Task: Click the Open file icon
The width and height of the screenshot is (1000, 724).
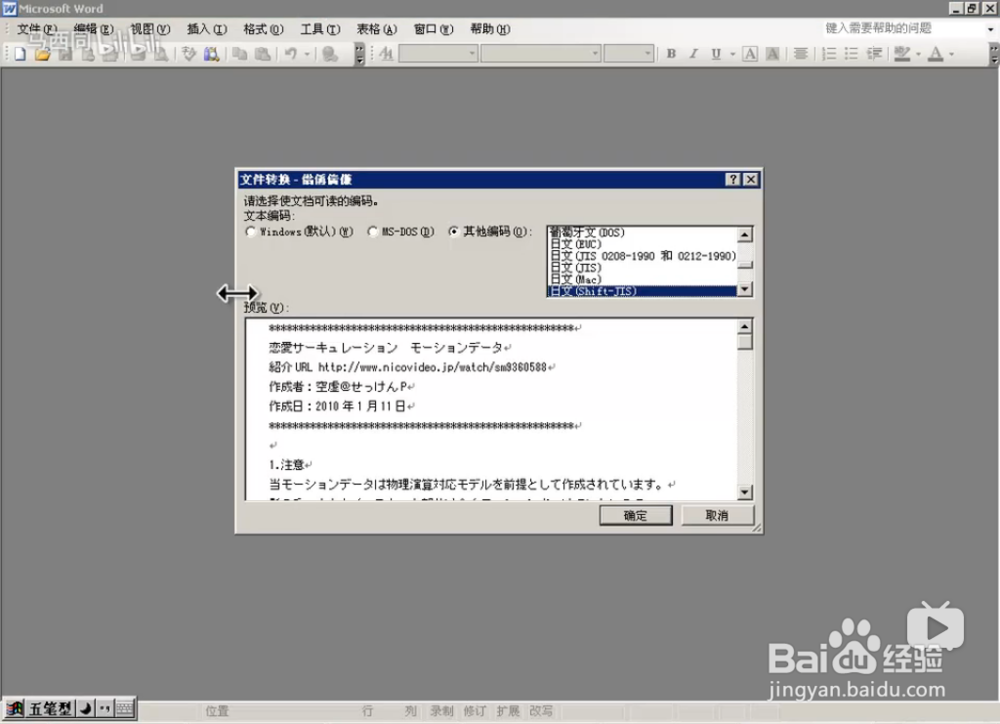Action: click(42, 53)
